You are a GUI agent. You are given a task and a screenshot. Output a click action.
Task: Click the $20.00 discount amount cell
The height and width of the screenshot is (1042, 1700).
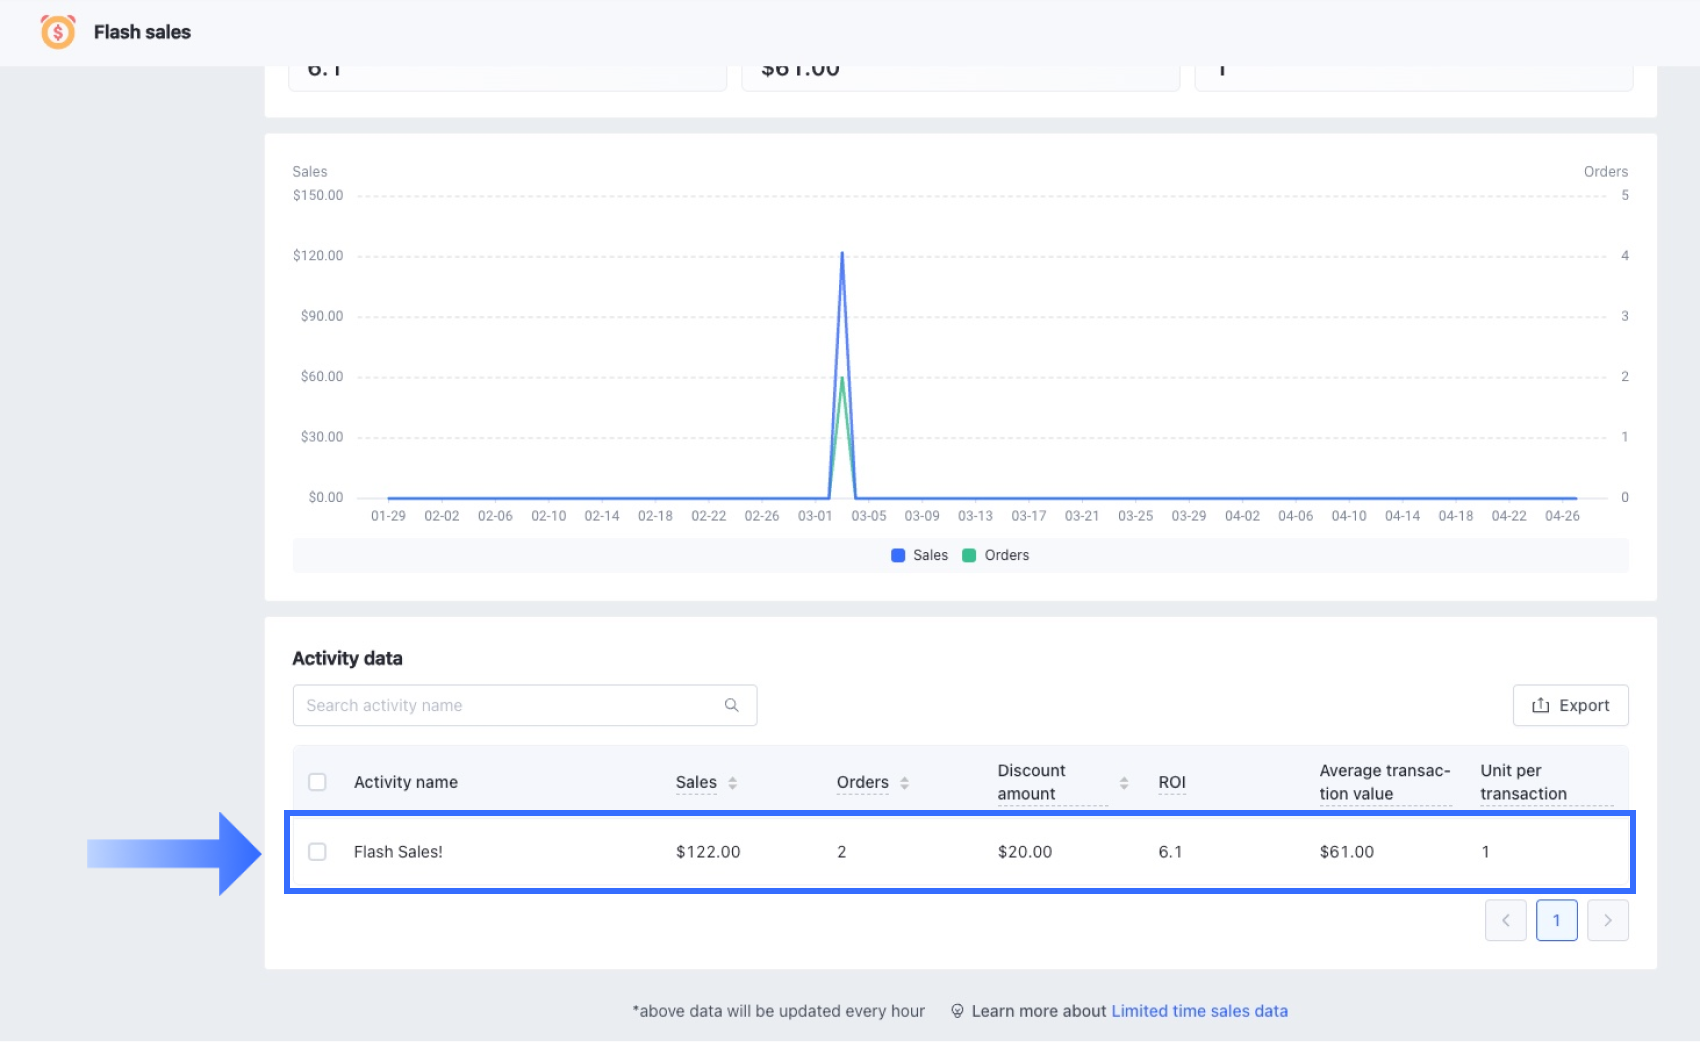tap(1025, 852)
